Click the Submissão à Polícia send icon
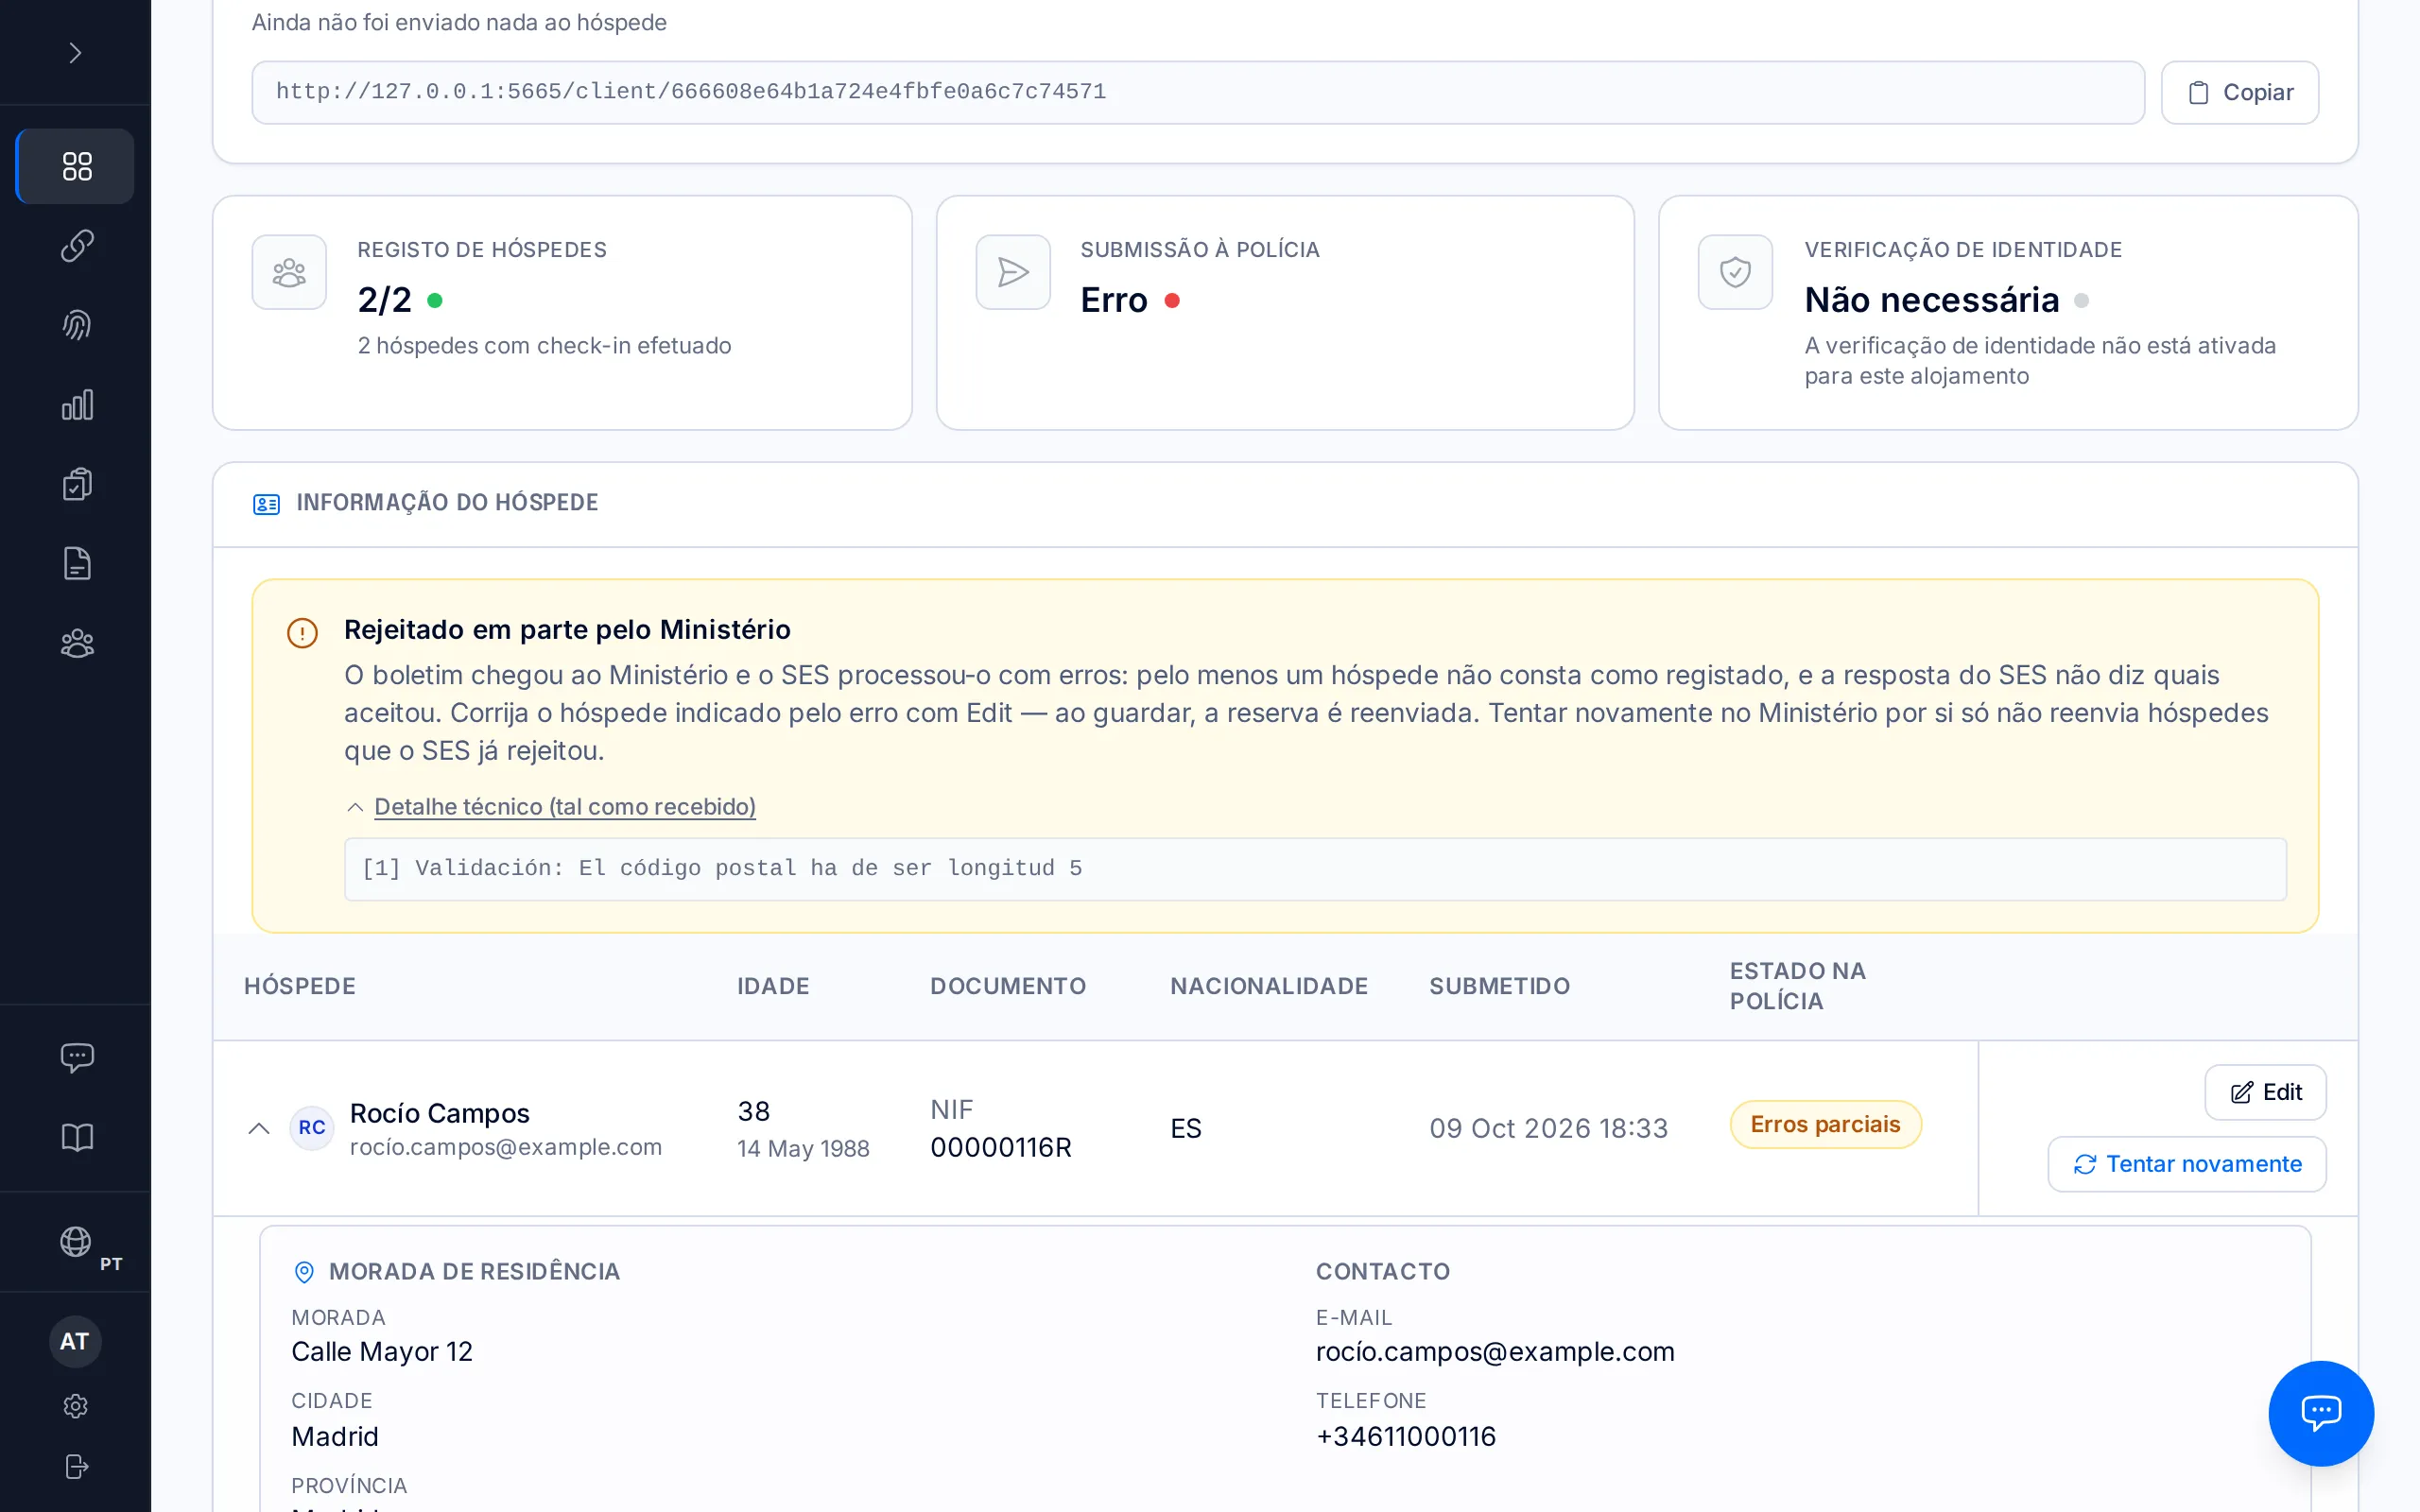 1012,272
